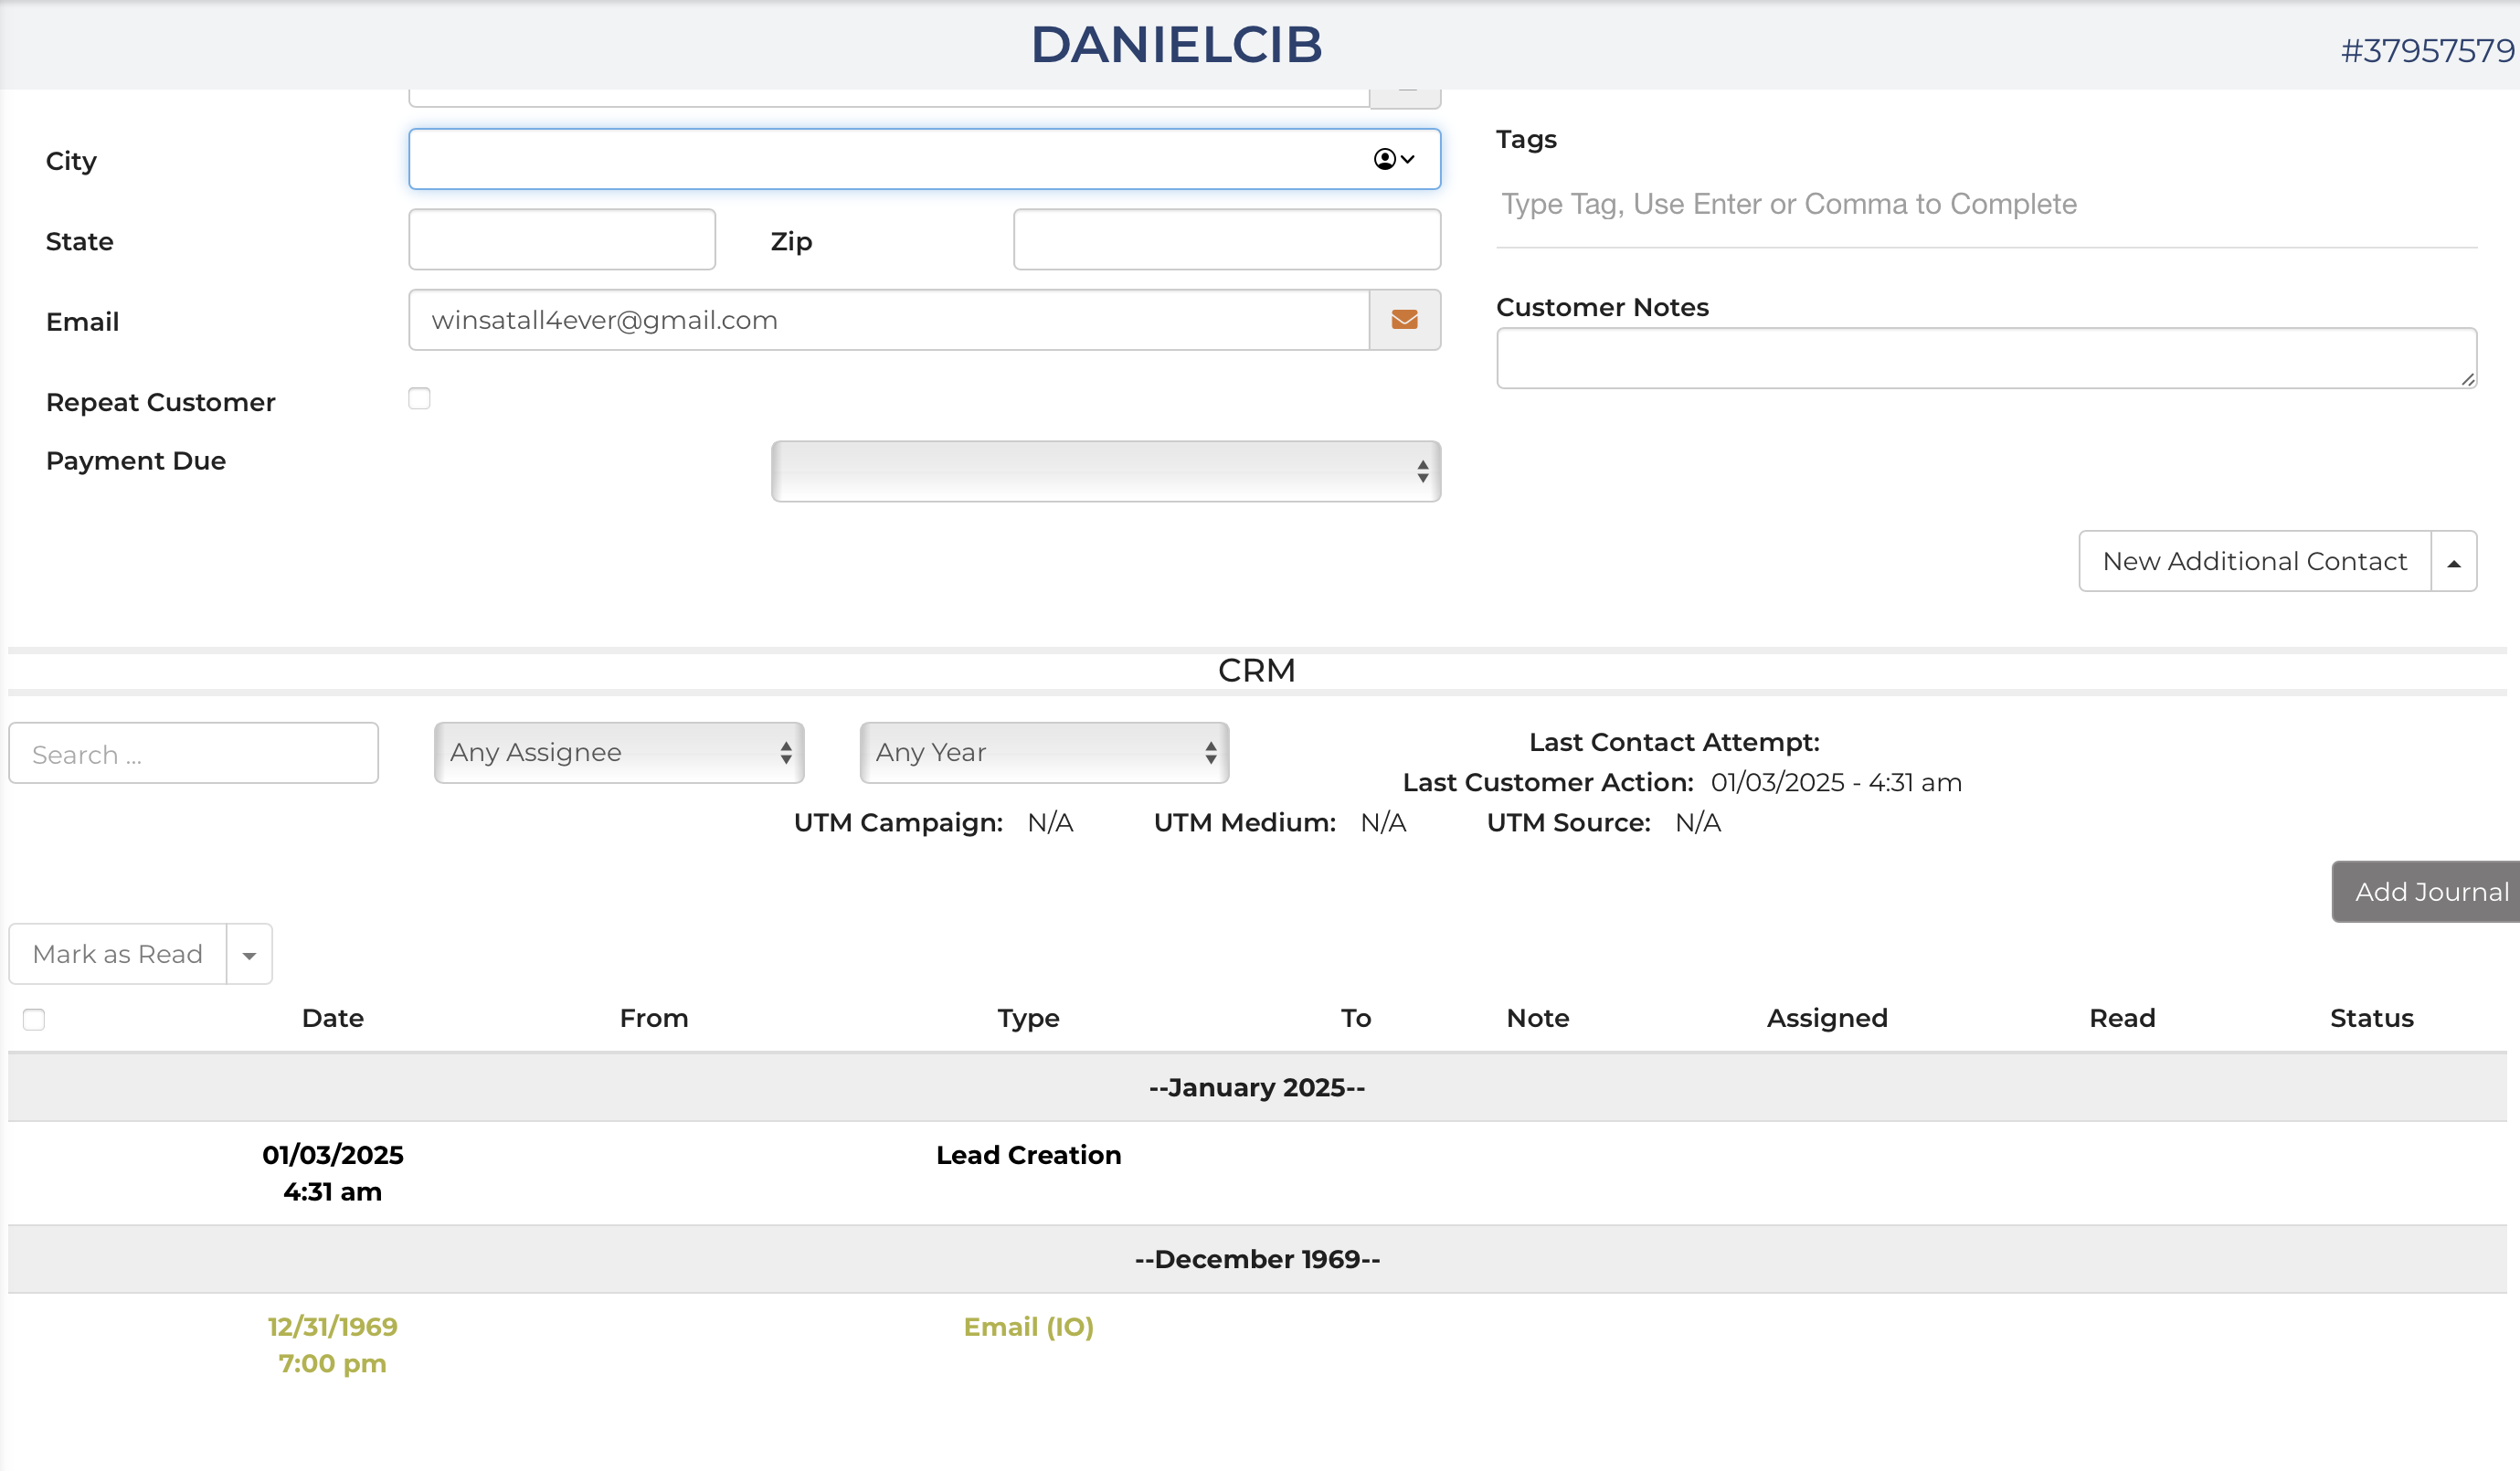
Task: Click the orange envelope email icon
Action: click(1404, 320)
